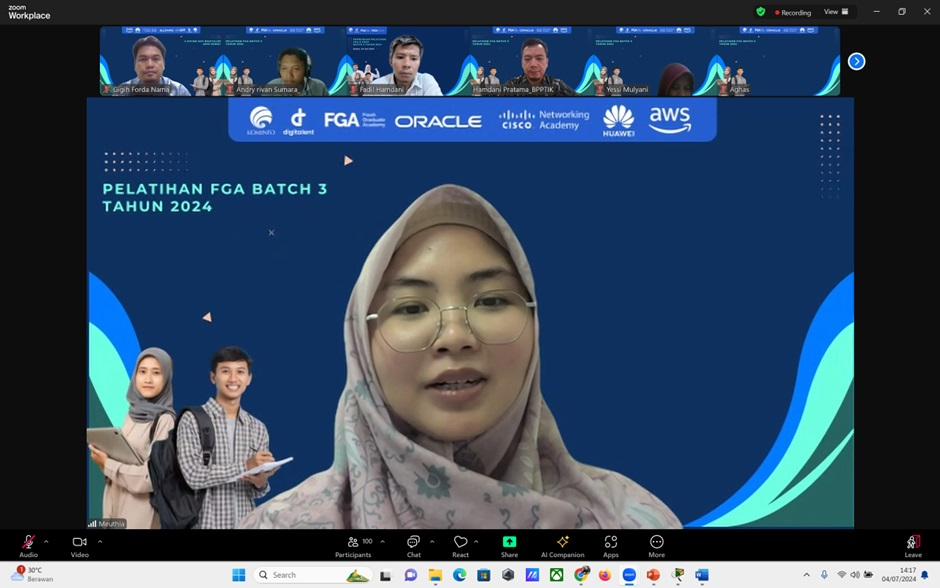Open the React emoji menu
Screen dimensions: 940x588
[460, 545]
